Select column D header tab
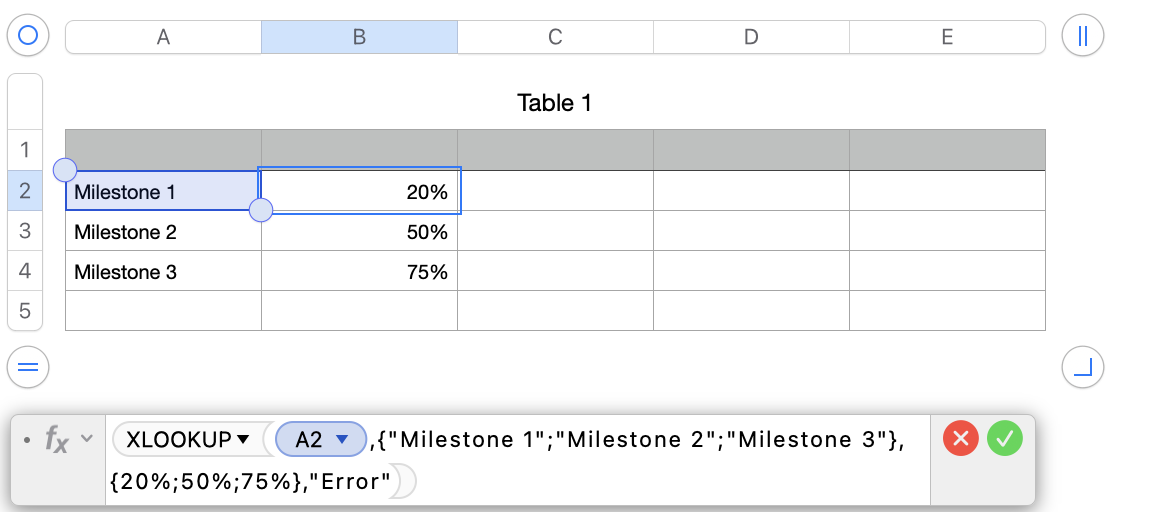Viewport: 1150px width, 512px height. tap(751, 38)
